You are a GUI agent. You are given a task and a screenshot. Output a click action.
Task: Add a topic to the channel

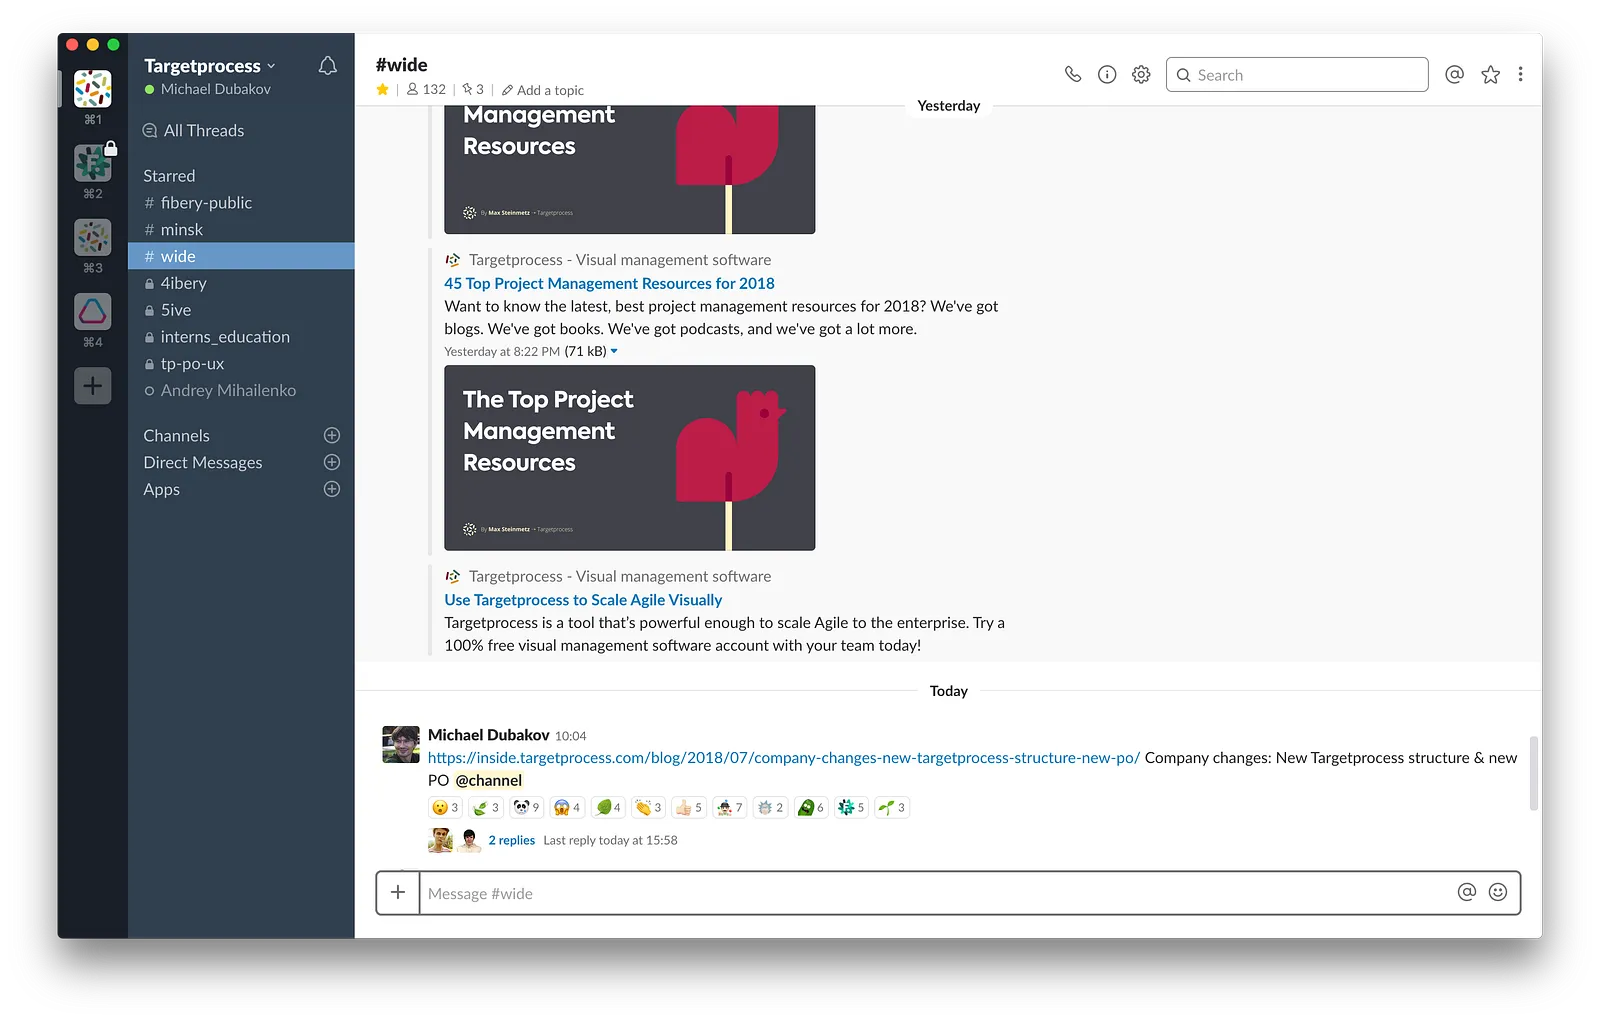click(543, 90)
